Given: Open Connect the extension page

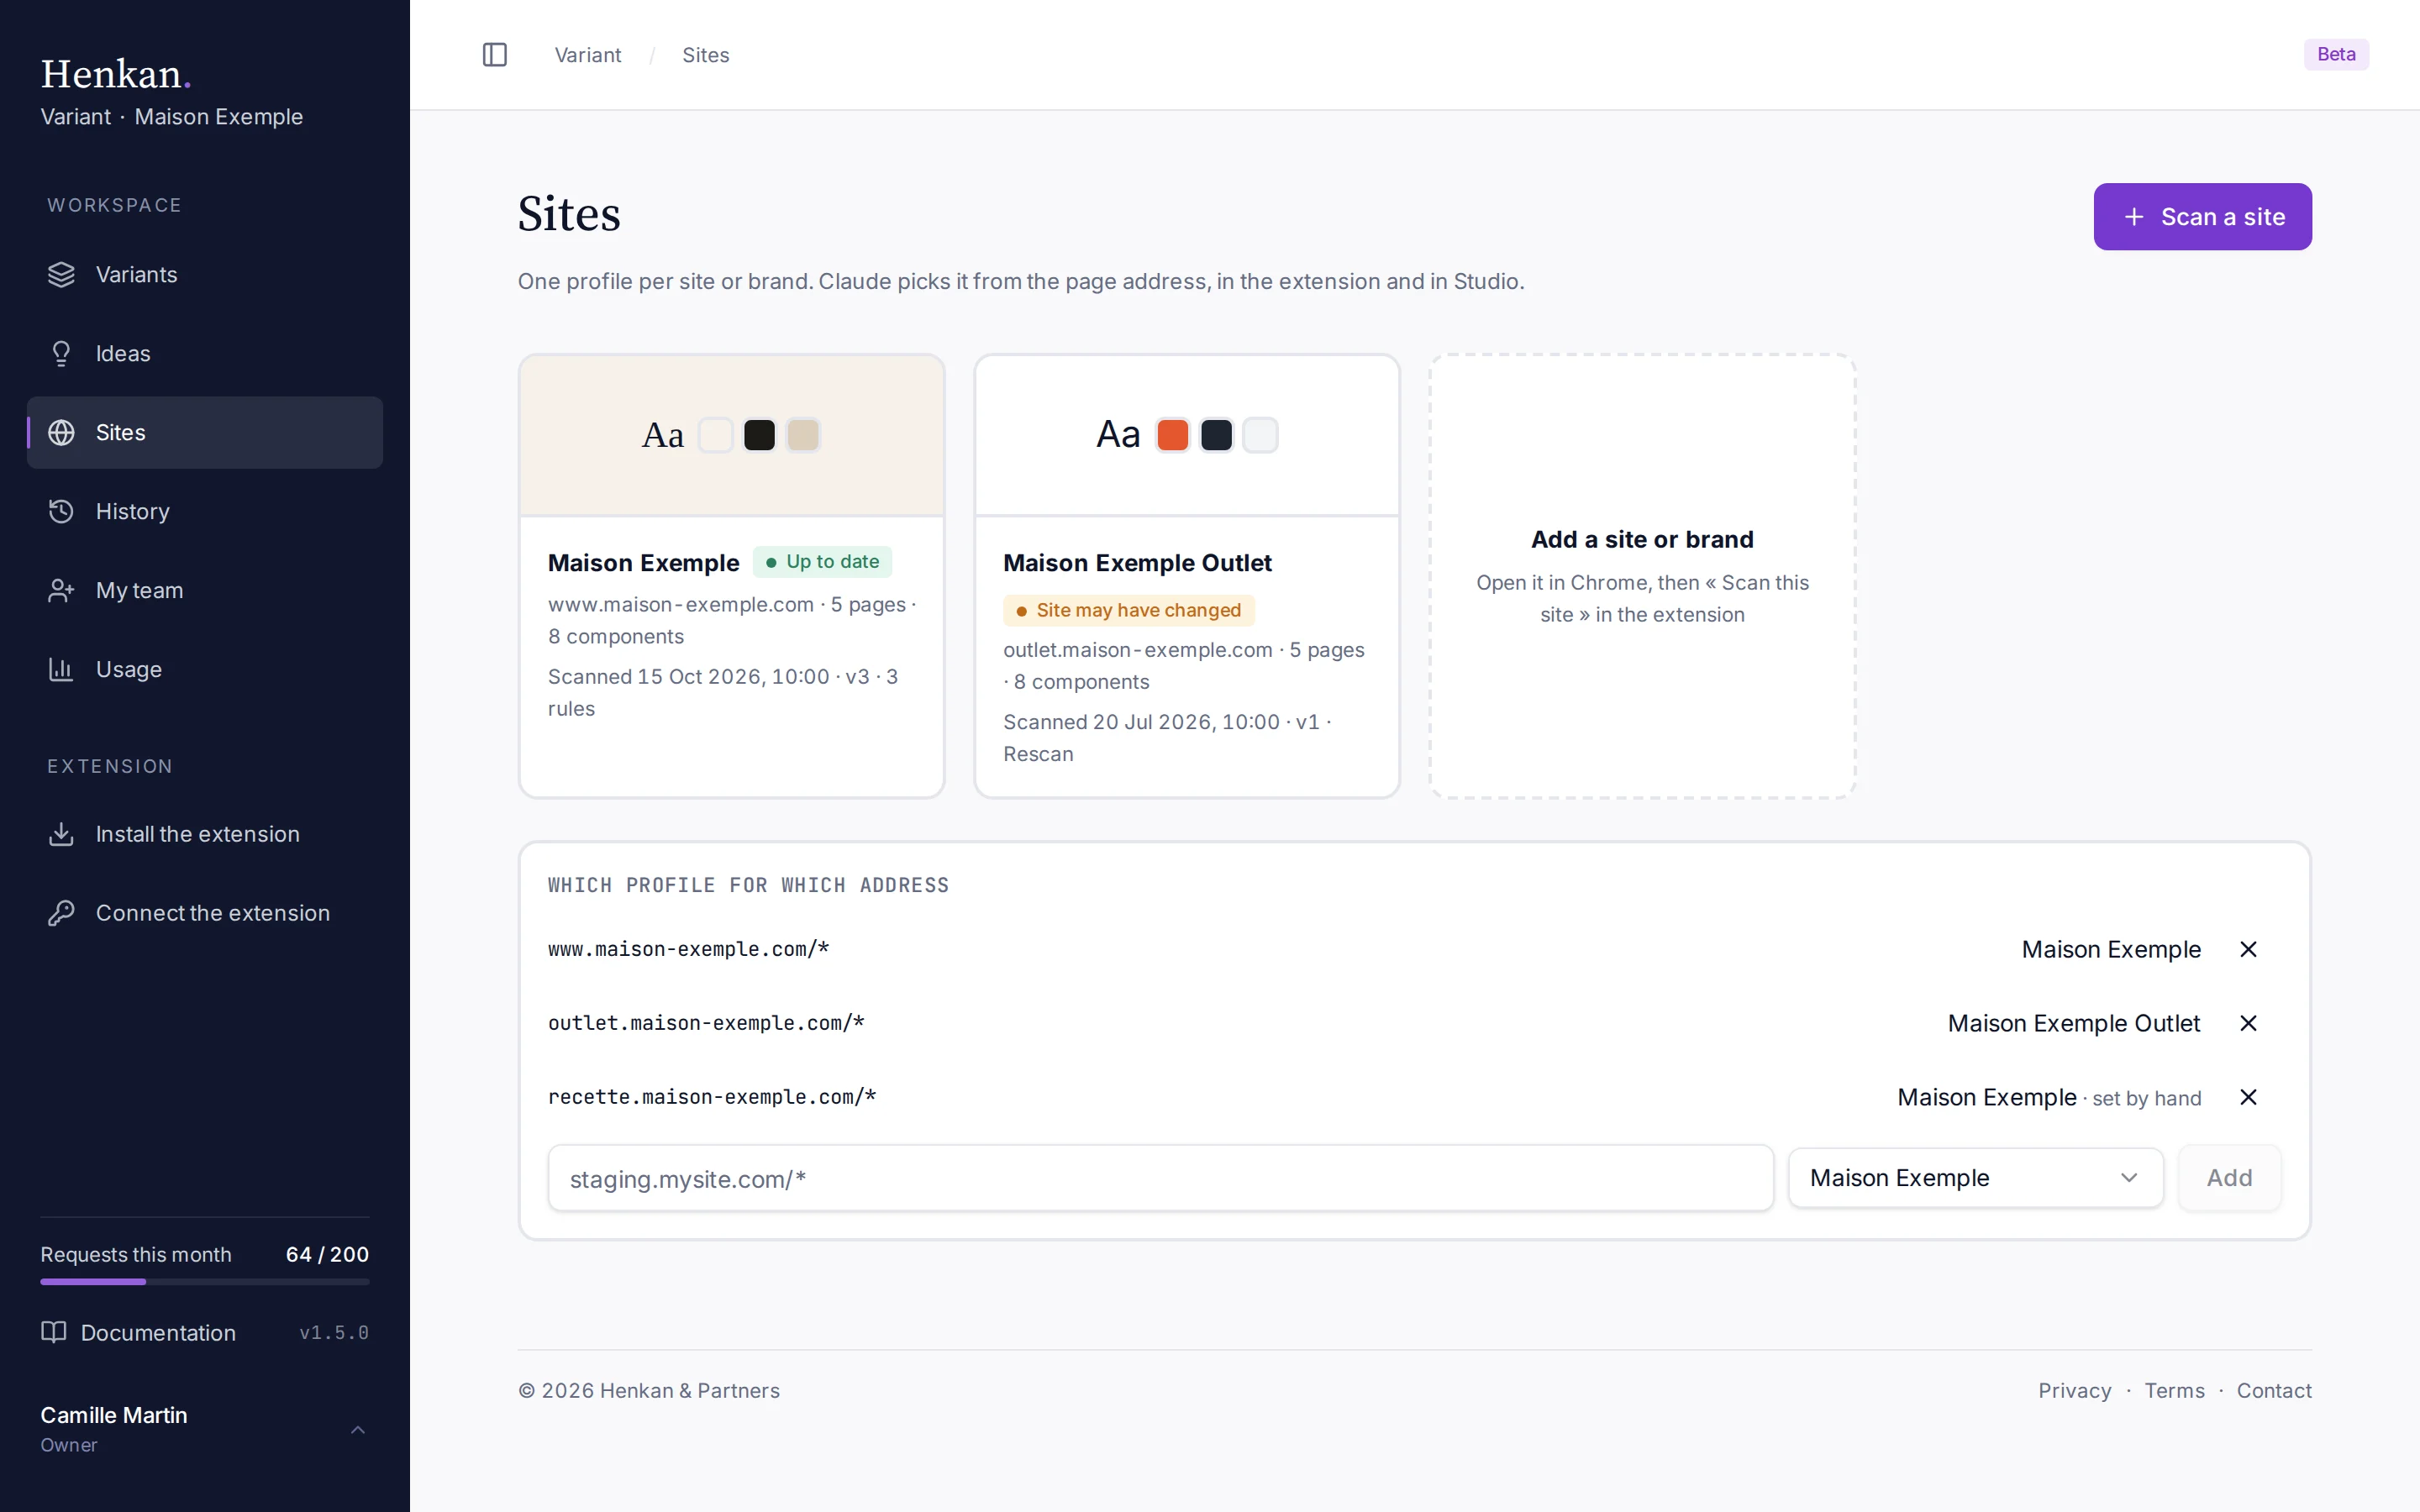Looking at the screenshot, I should click(205, 913).
